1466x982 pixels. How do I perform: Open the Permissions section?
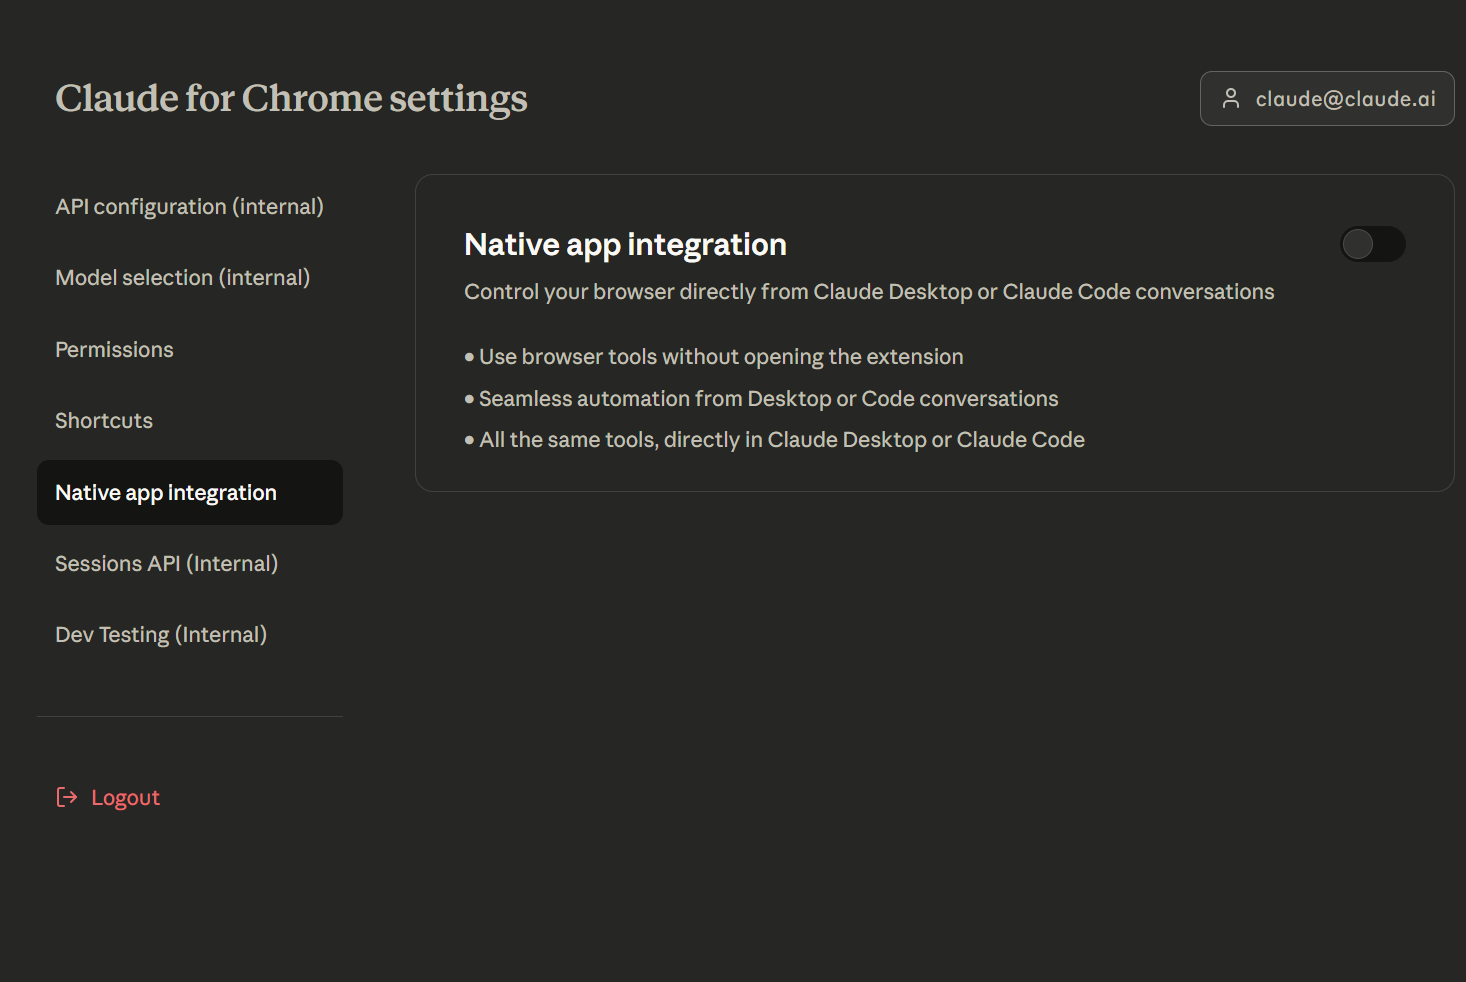click(114, 350)
